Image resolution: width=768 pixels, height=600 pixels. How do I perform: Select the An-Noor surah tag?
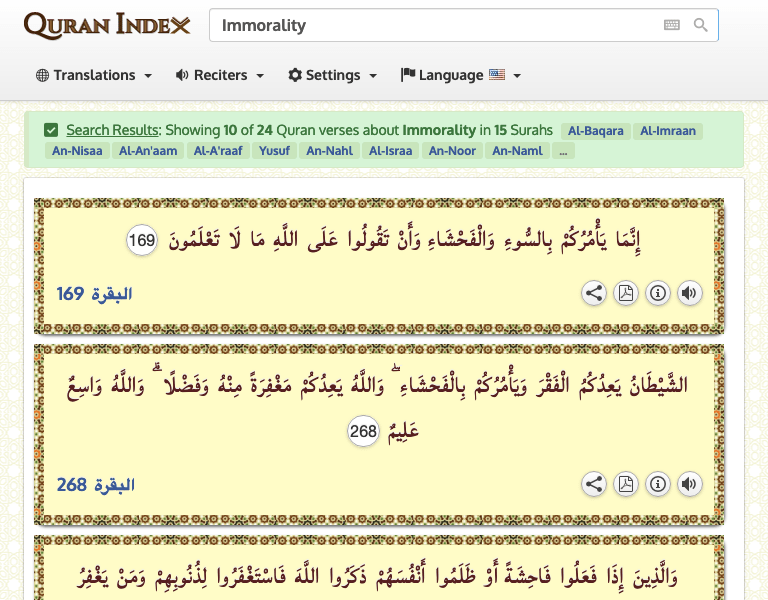[452, 151]
